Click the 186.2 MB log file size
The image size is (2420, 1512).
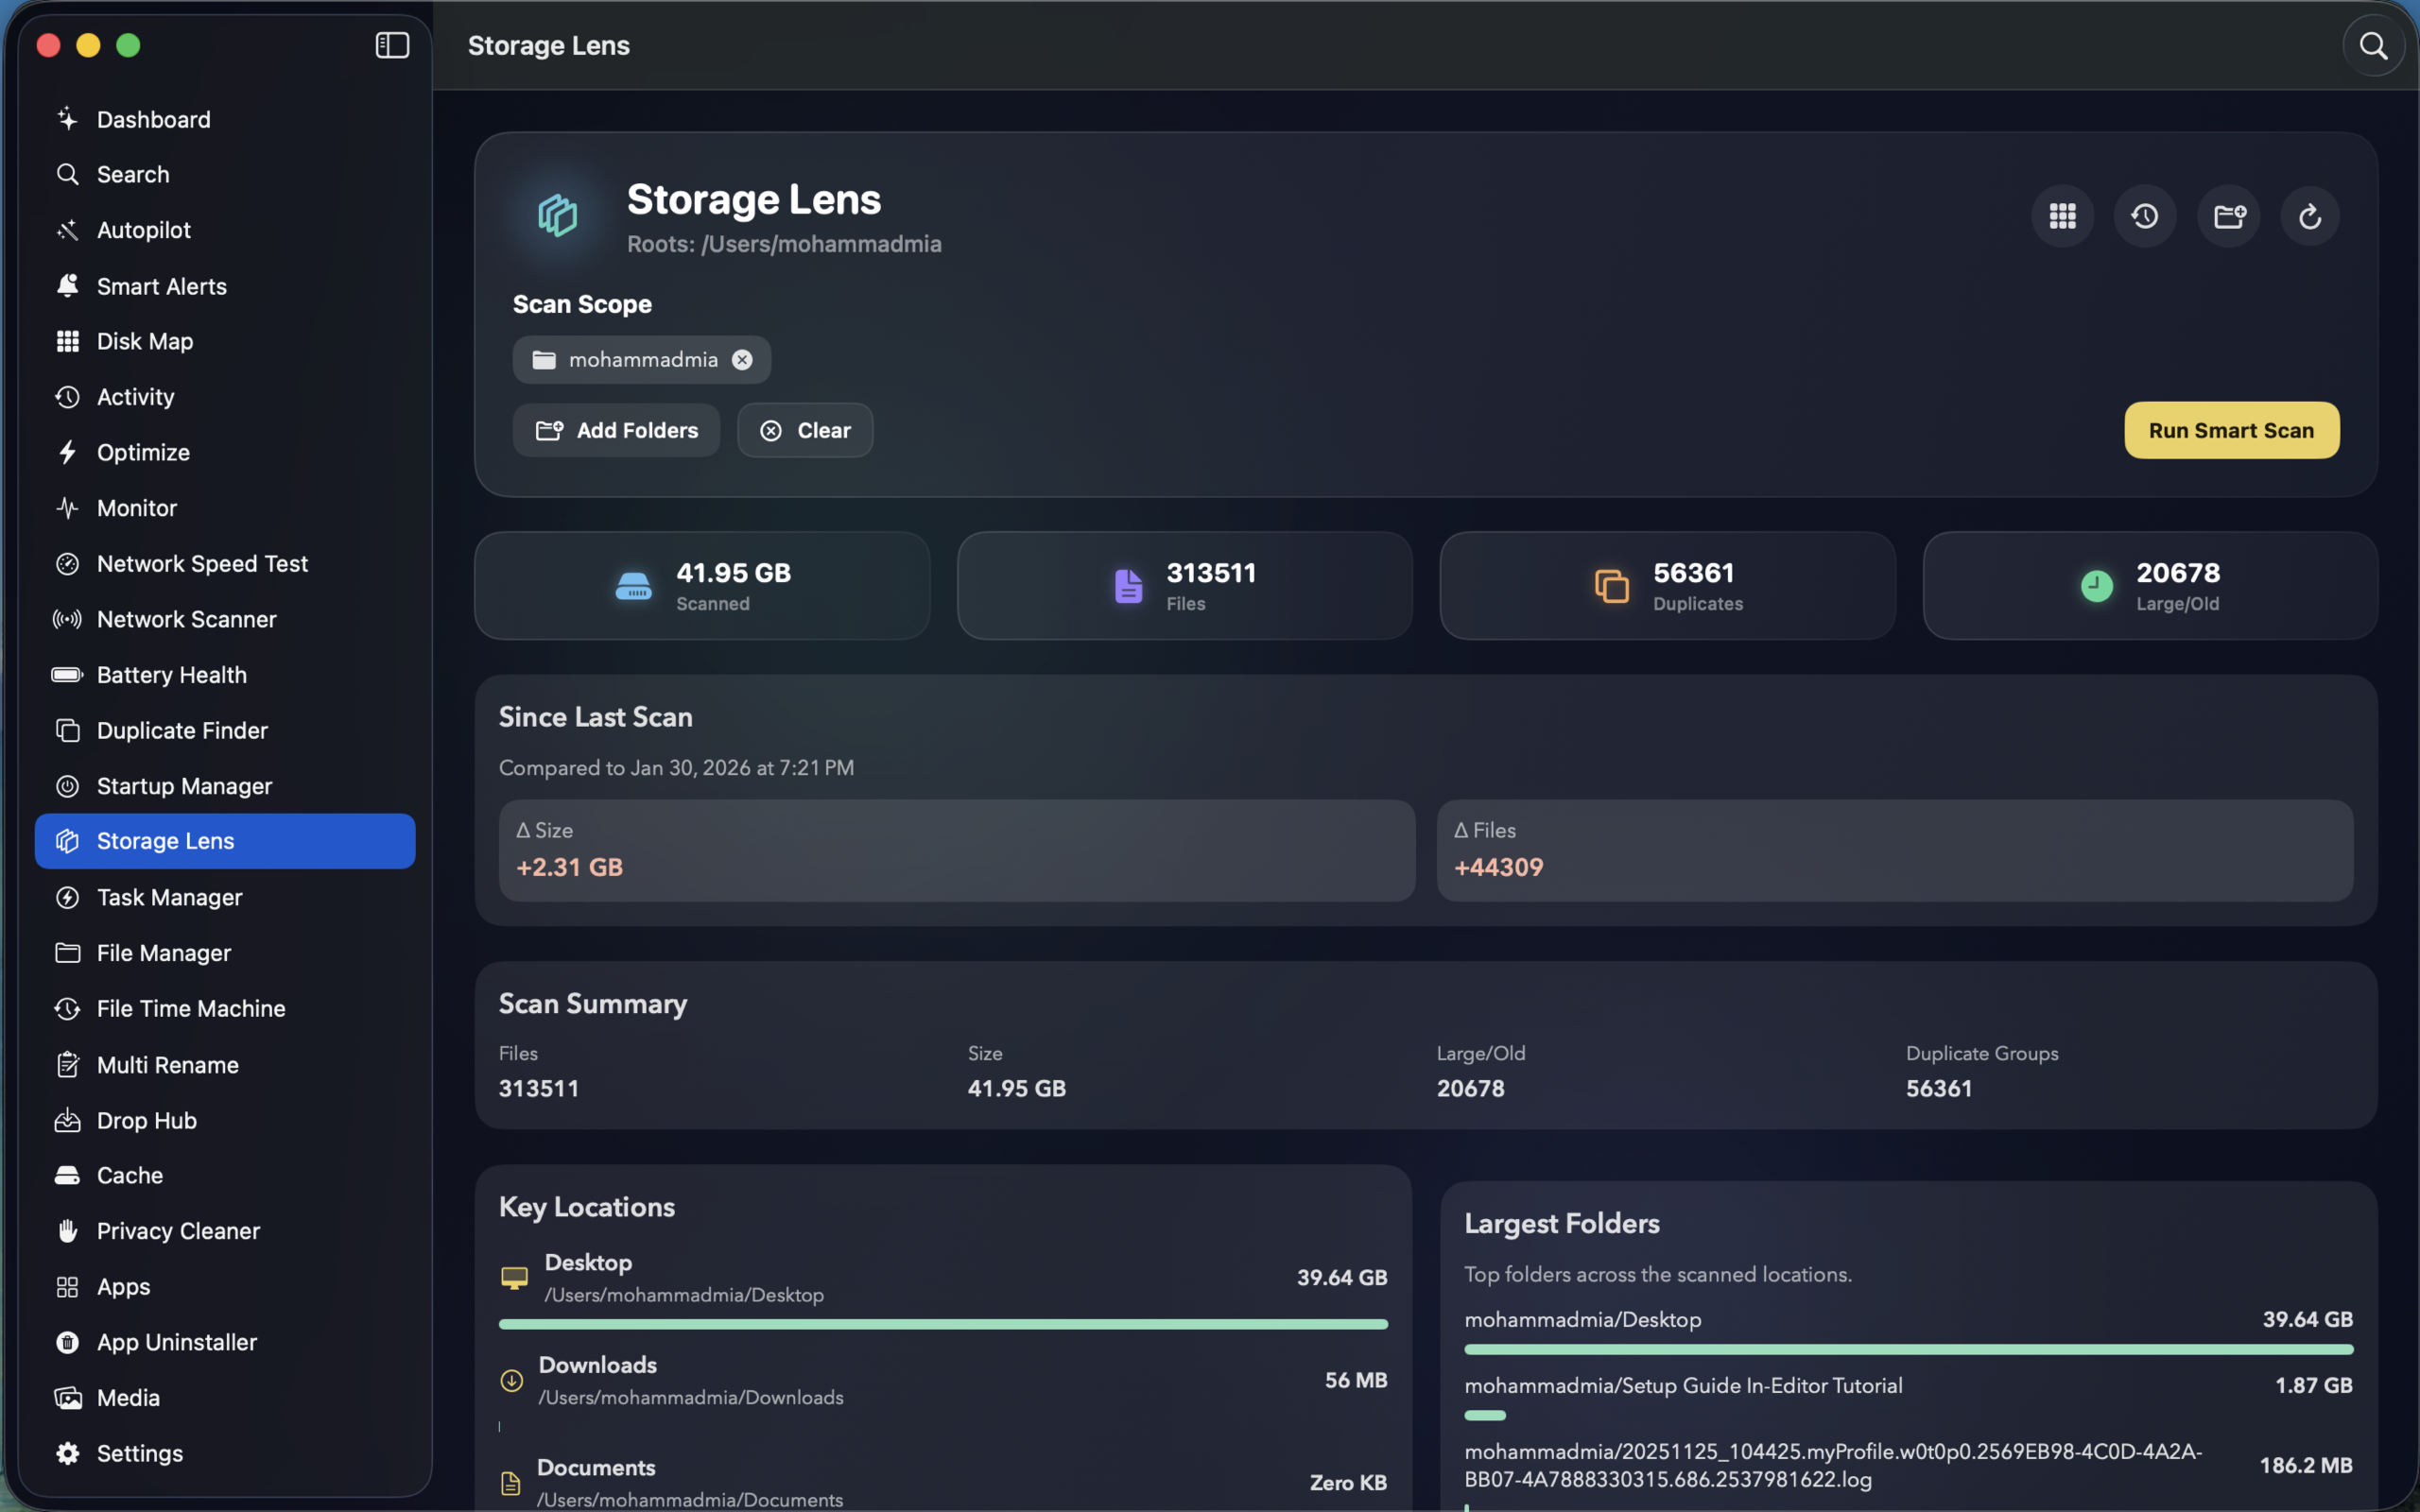pos(2306,1466)
